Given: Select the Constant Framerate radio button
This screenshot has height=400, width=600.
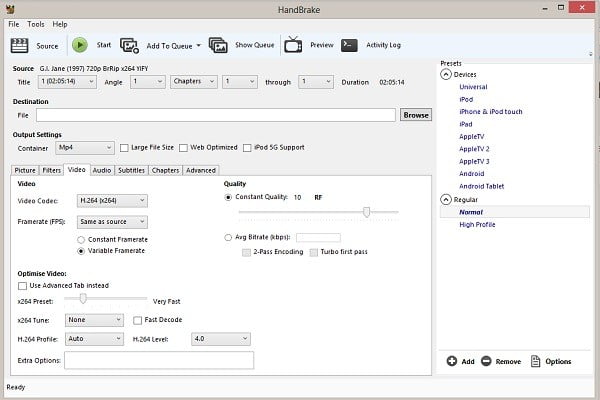Looking at the screenshot, I should (x=81, y=239).
